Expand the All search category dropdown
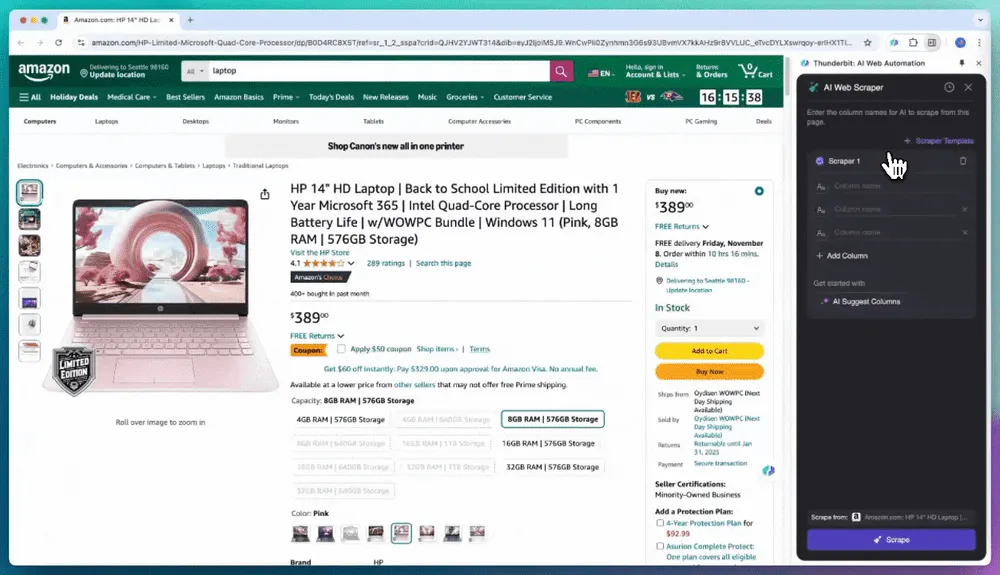Image resolution: width=1000 pixels, height=575 pixels. click(195, 71)
